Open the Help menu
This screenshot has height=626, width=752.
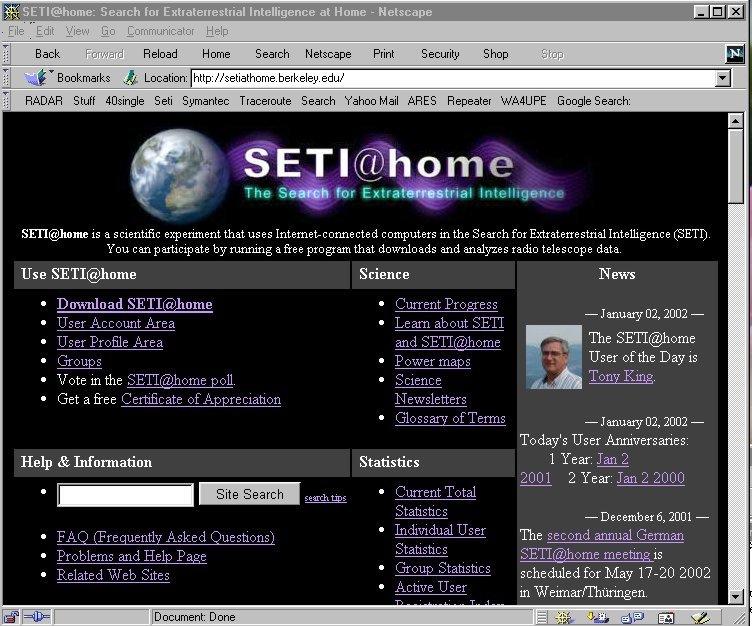pos(217,31)
